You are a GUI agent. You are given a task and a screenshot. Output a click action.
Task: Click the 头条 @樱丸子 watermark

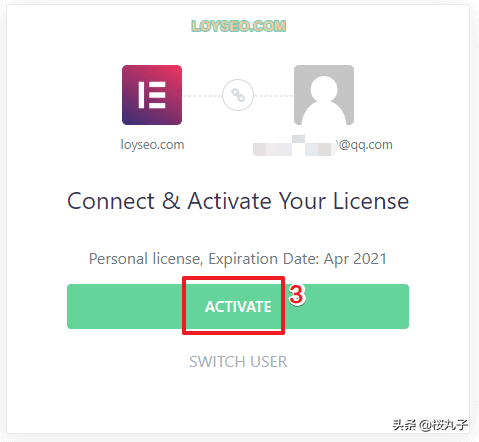[x=430, y=425]
